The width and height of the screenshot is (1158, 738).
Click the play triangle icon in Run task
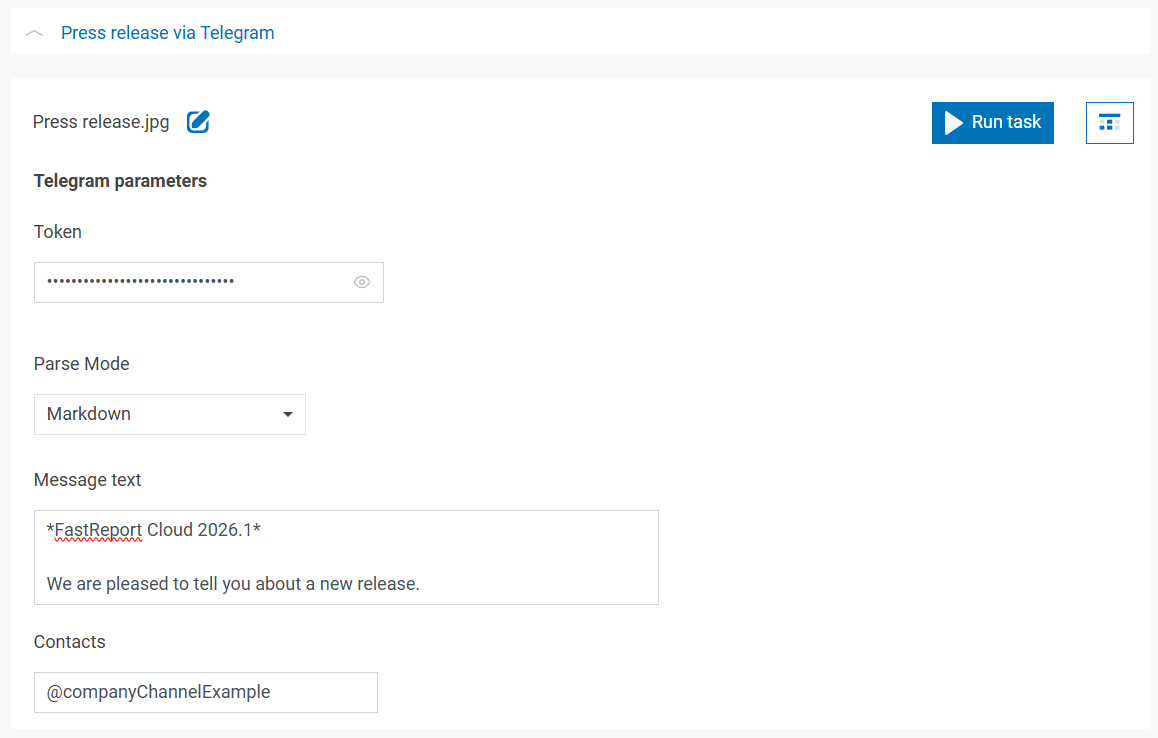pos(953,122)
